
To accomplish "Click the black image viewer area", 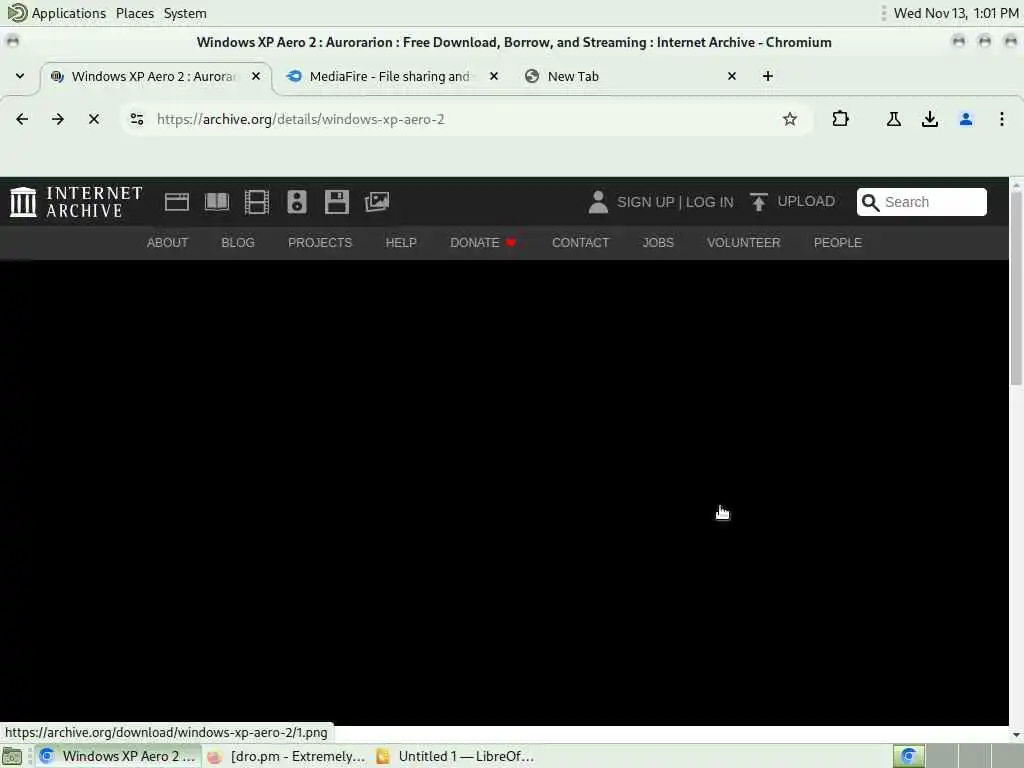I will [504, 492].
